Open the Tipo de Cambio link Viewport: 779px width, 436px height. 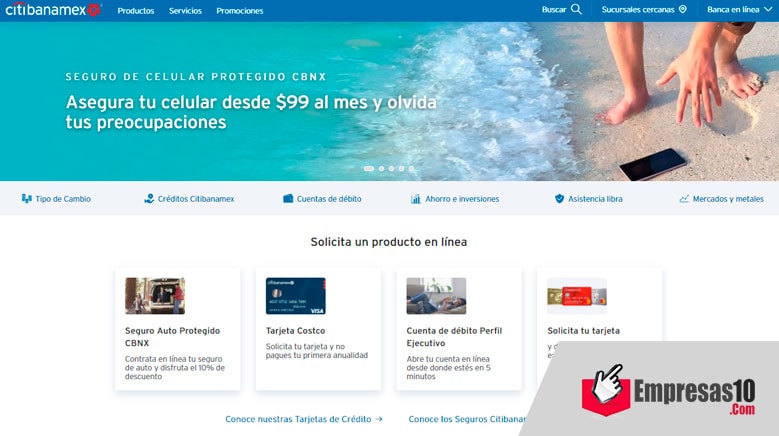point(63,199)
